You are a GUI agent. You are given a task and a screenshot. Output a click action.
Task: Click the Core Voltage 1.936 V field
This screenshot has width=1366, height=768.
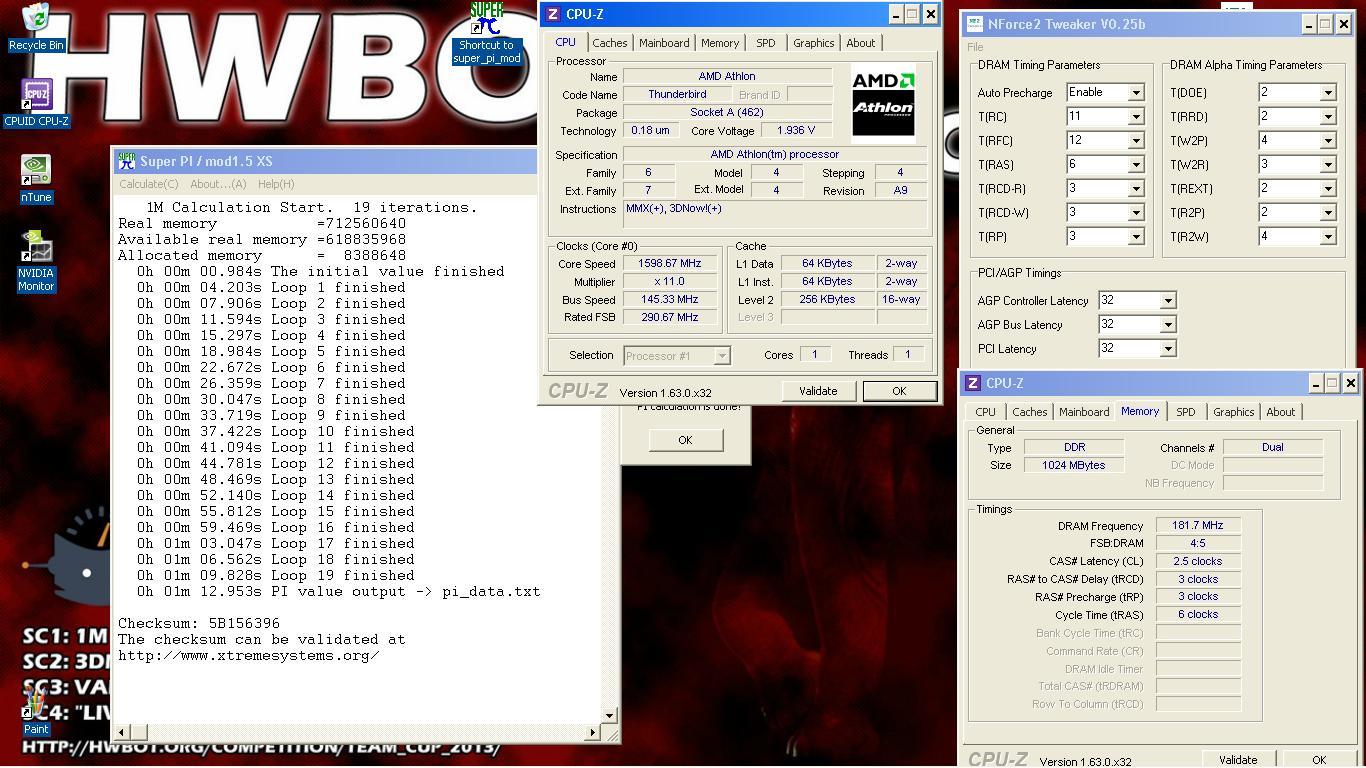point(796,130)
